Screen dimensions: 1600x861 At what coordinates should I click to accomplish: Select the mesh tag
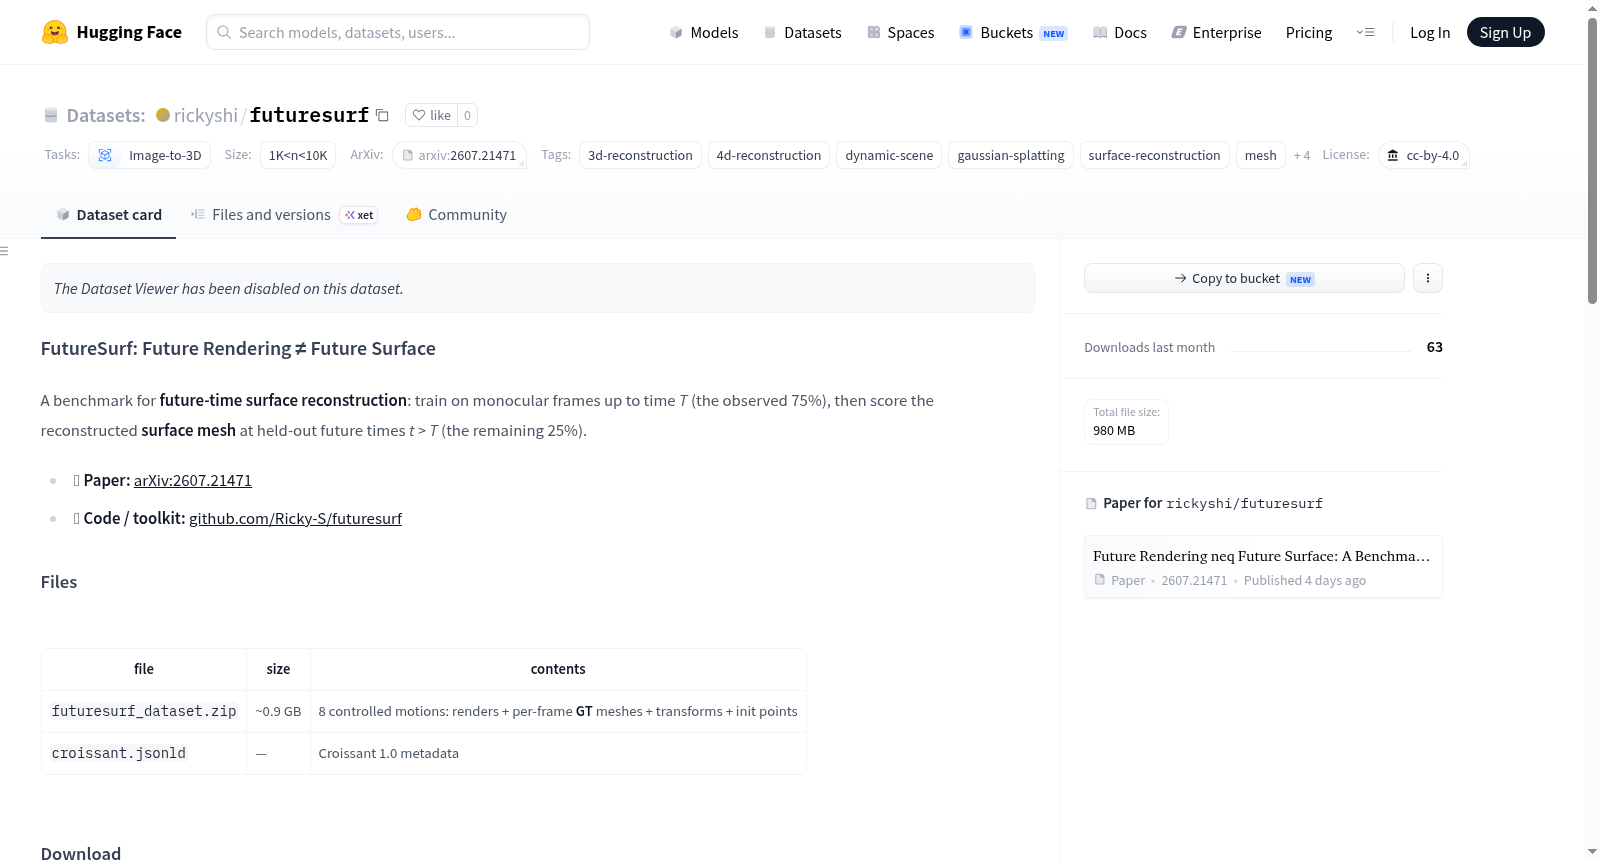tap(1260, 155)
